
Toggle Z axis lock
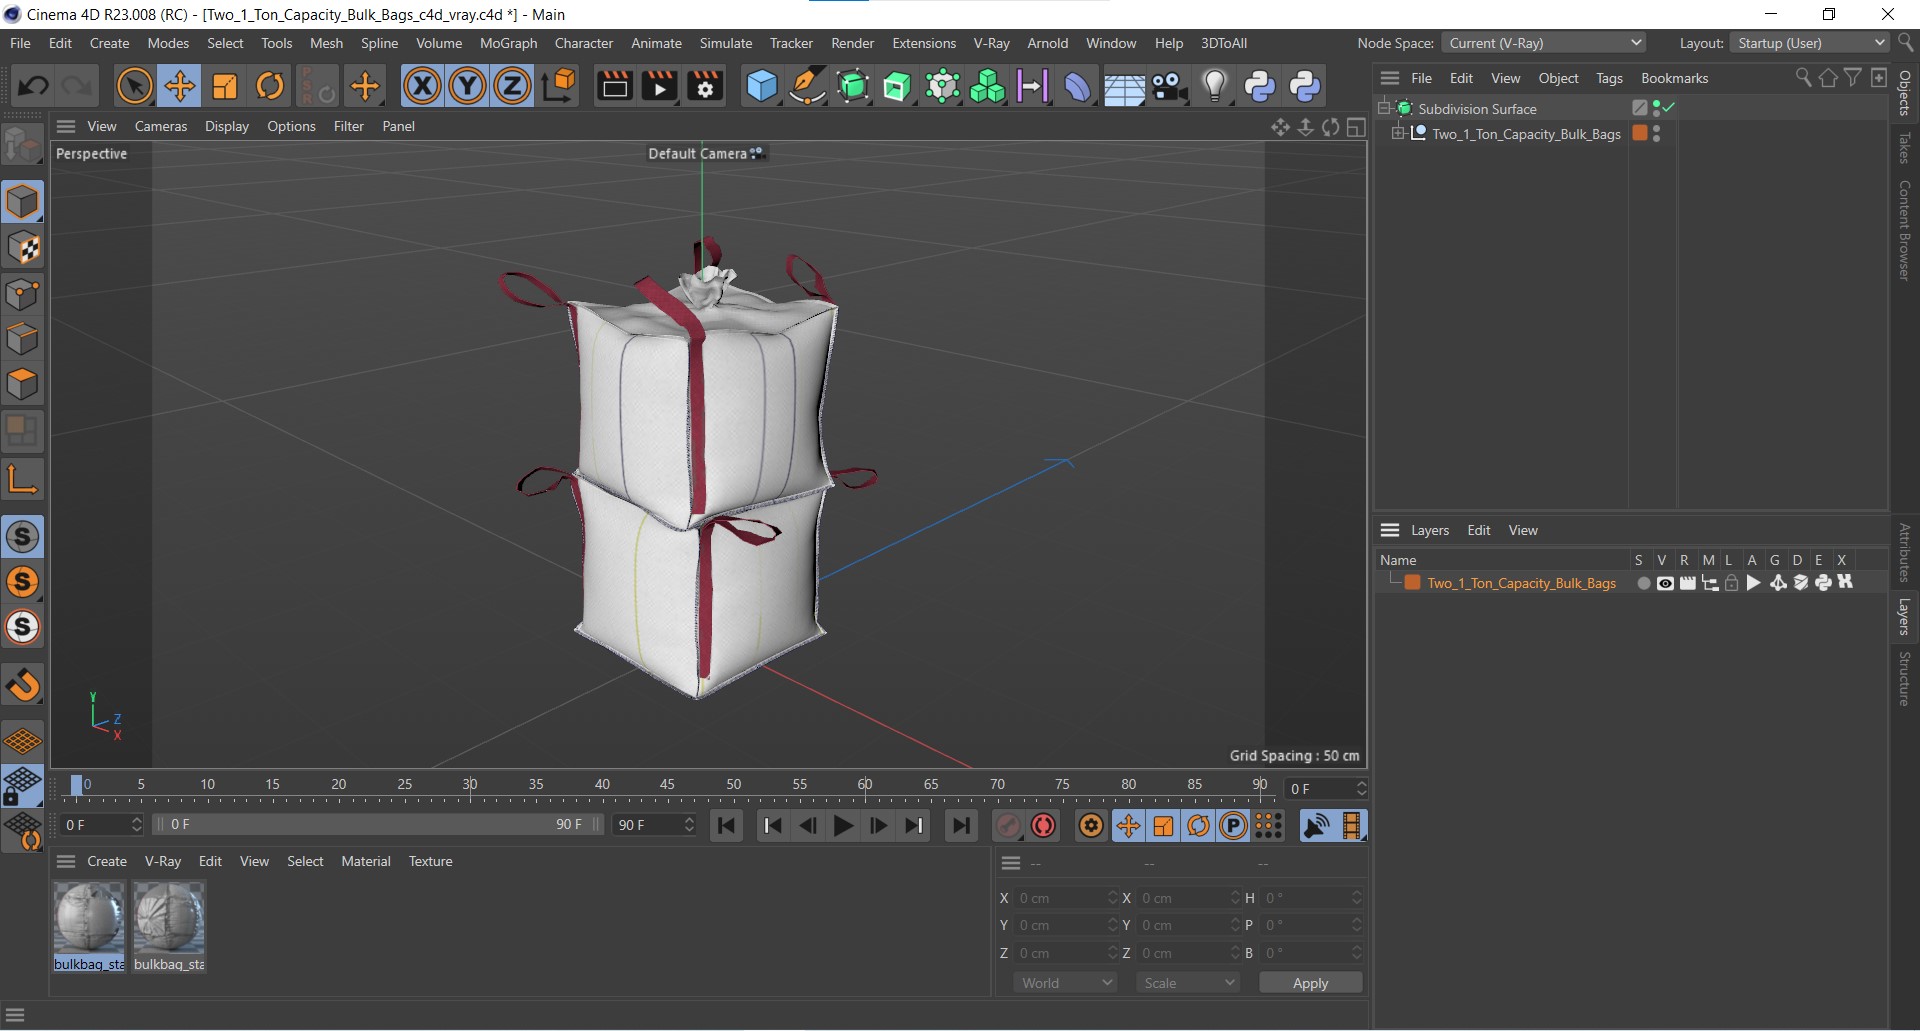tap(512, 86)
